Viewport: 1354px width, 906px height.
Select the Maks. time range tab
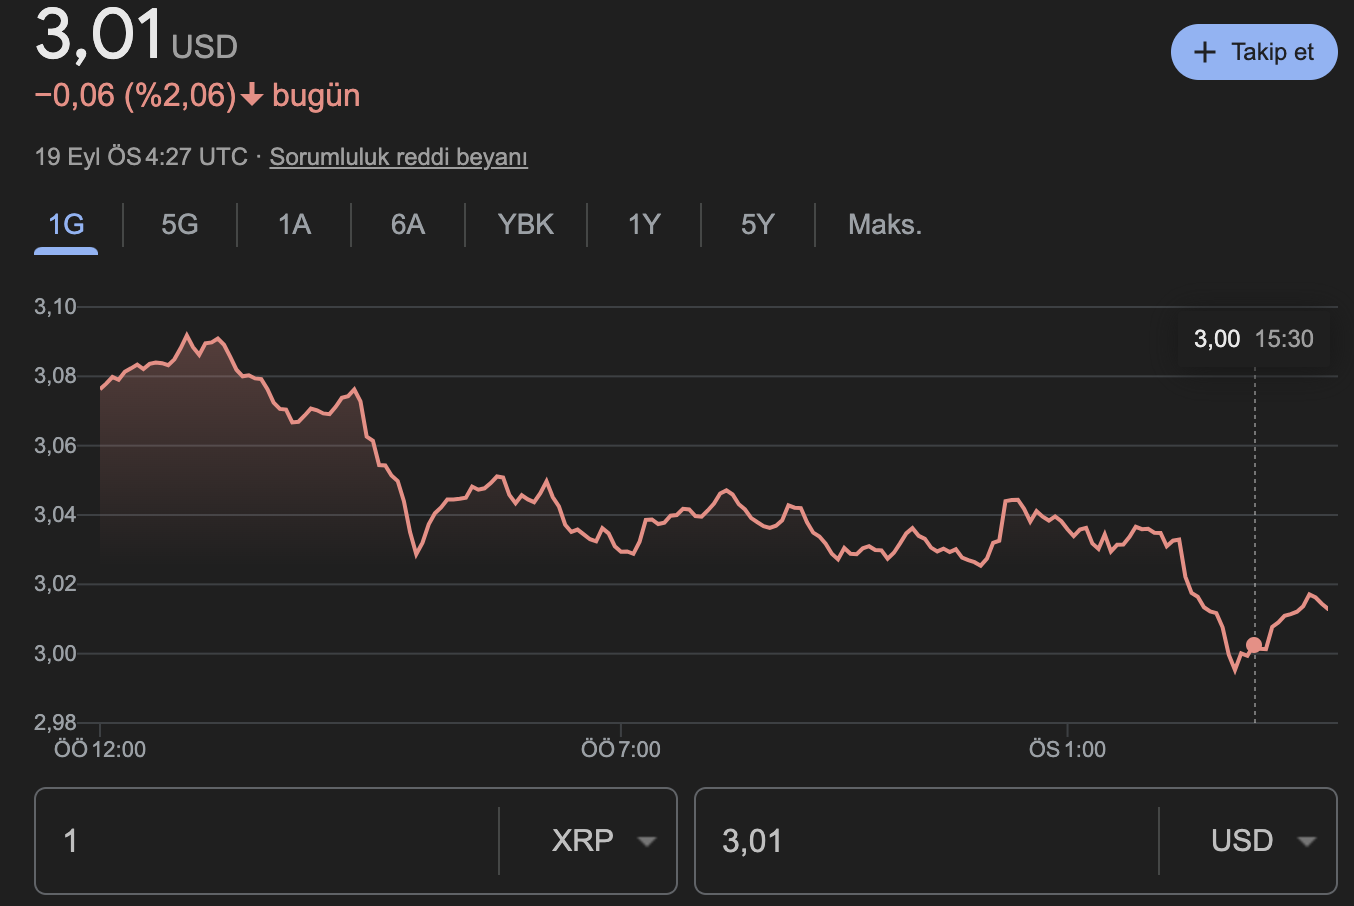coord(885,224)
